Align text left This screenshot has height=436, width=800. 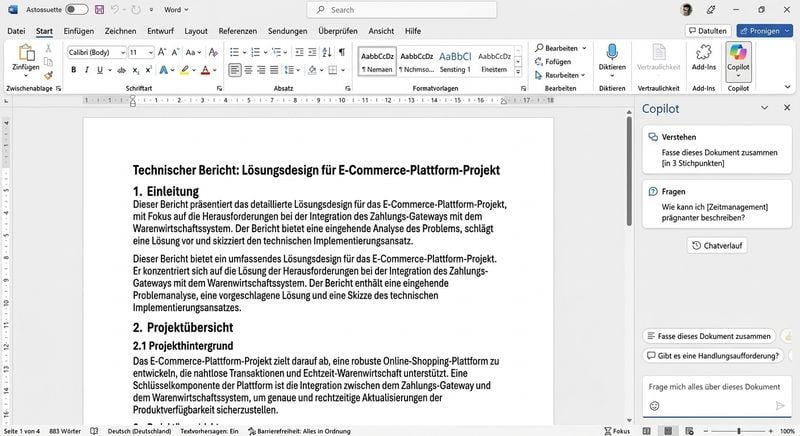pos(235,70)
